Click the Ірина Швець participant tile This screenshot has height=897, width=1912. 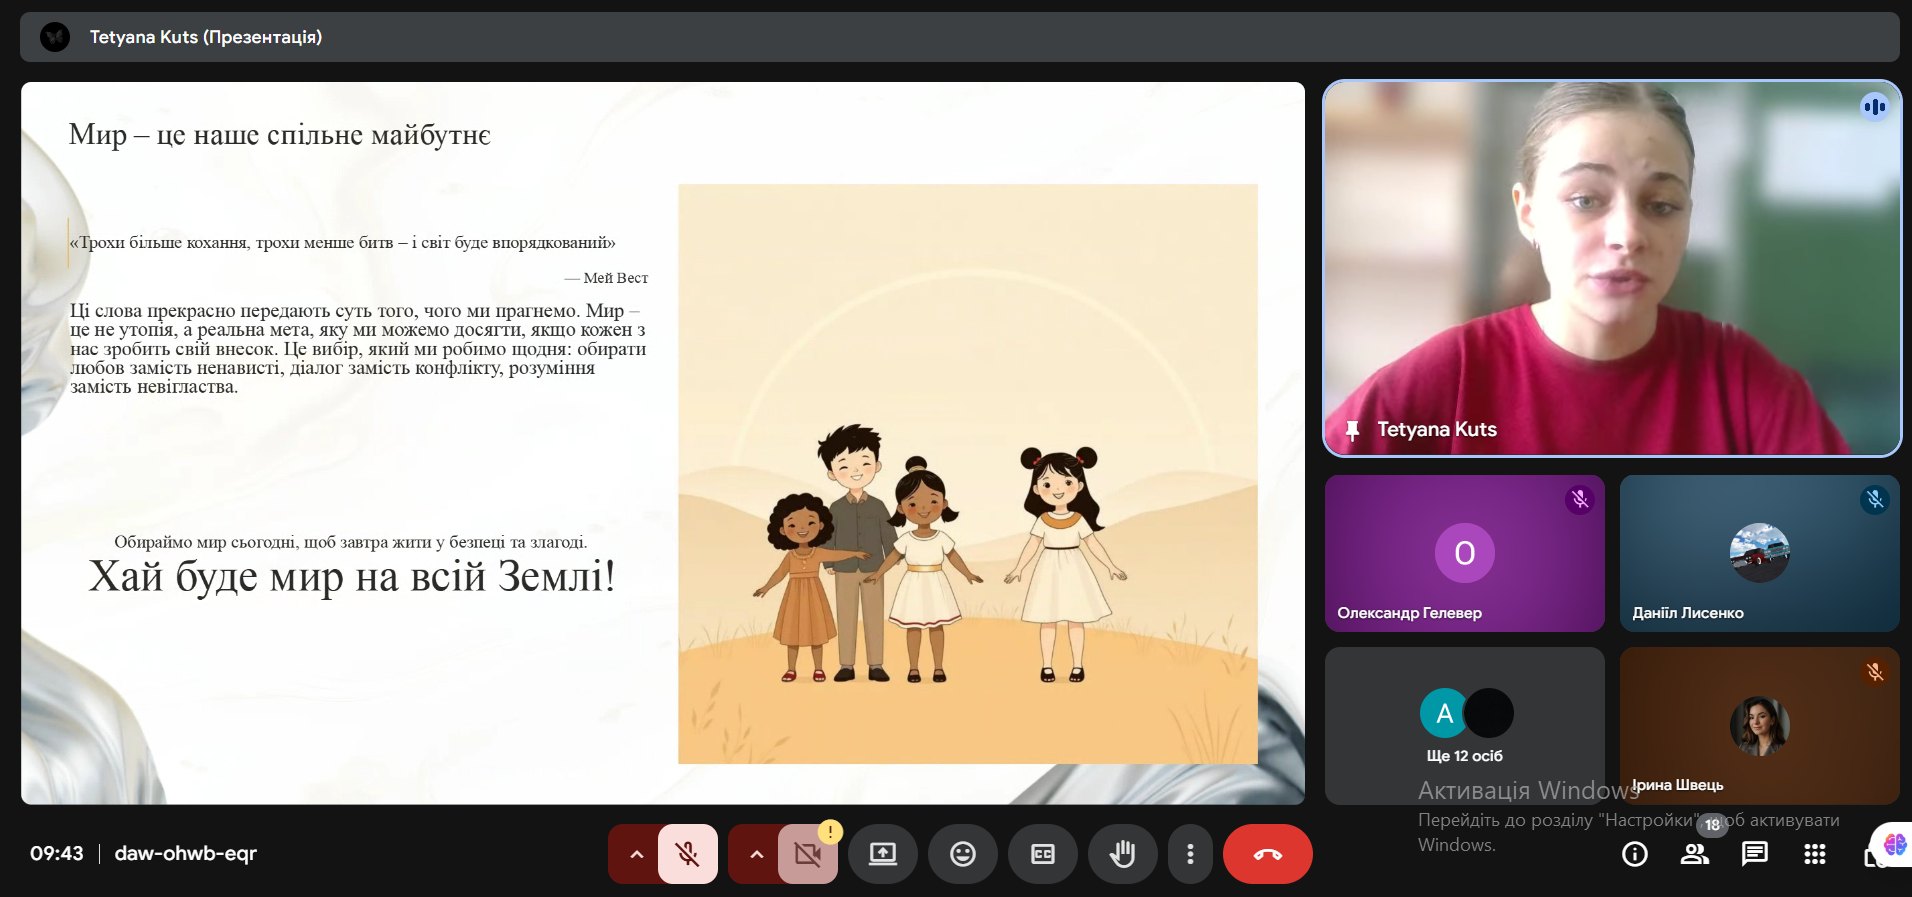point(1759,725)
